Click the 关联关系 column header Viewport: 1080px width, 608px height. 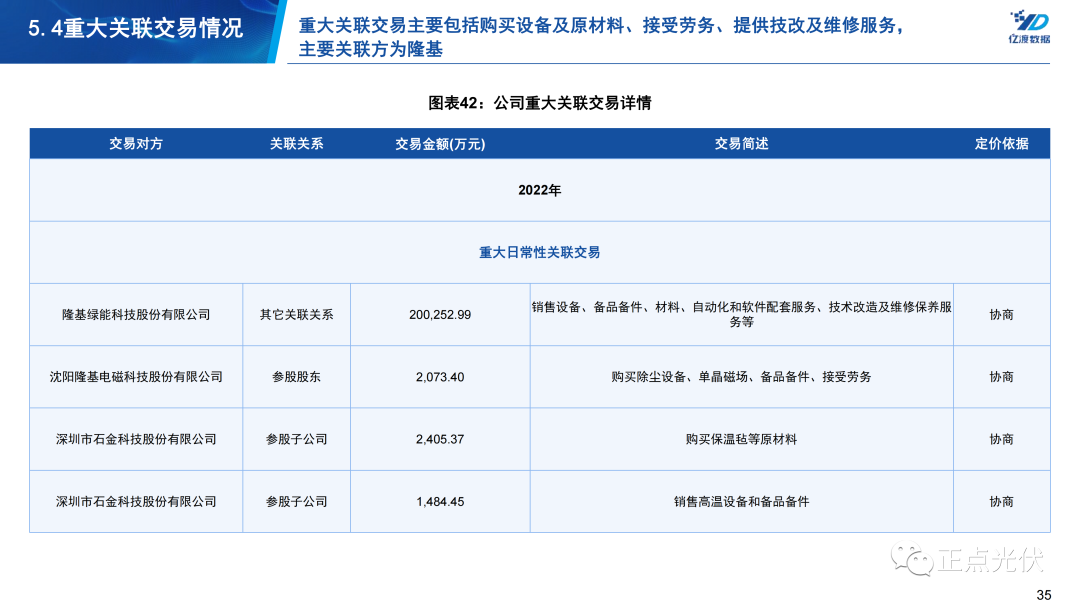click(296, 144)
